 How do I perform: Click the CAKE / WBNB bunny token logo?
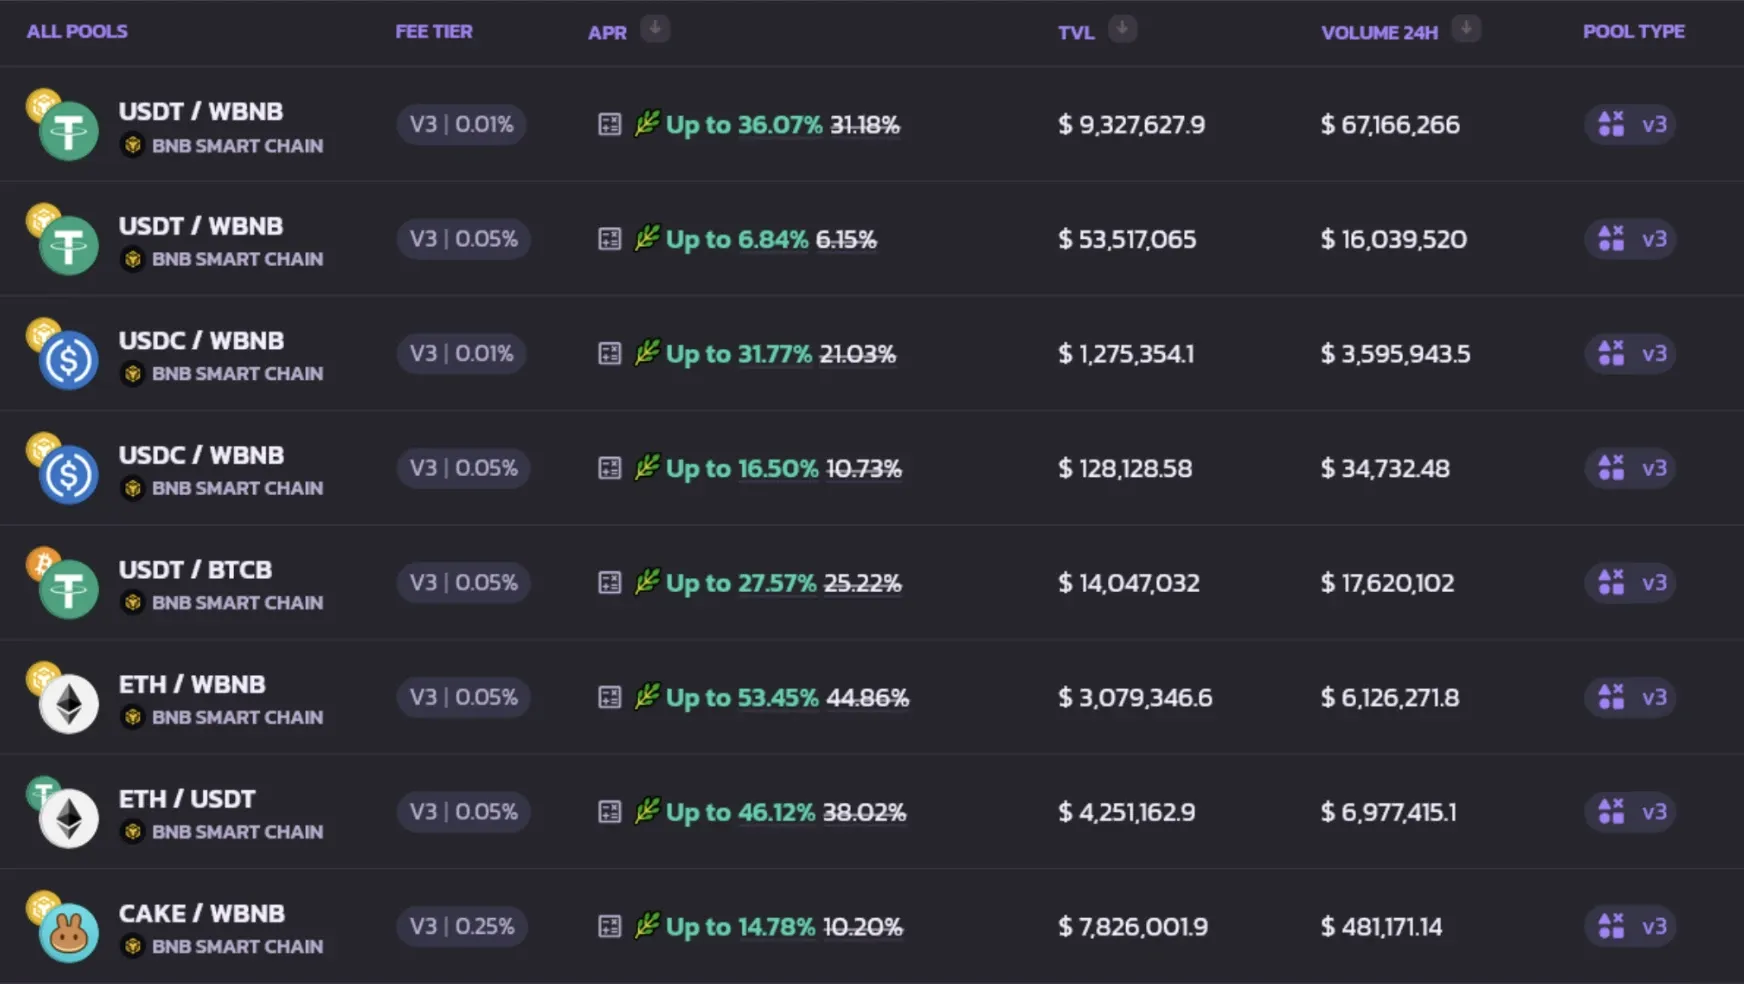click(68, 934)
